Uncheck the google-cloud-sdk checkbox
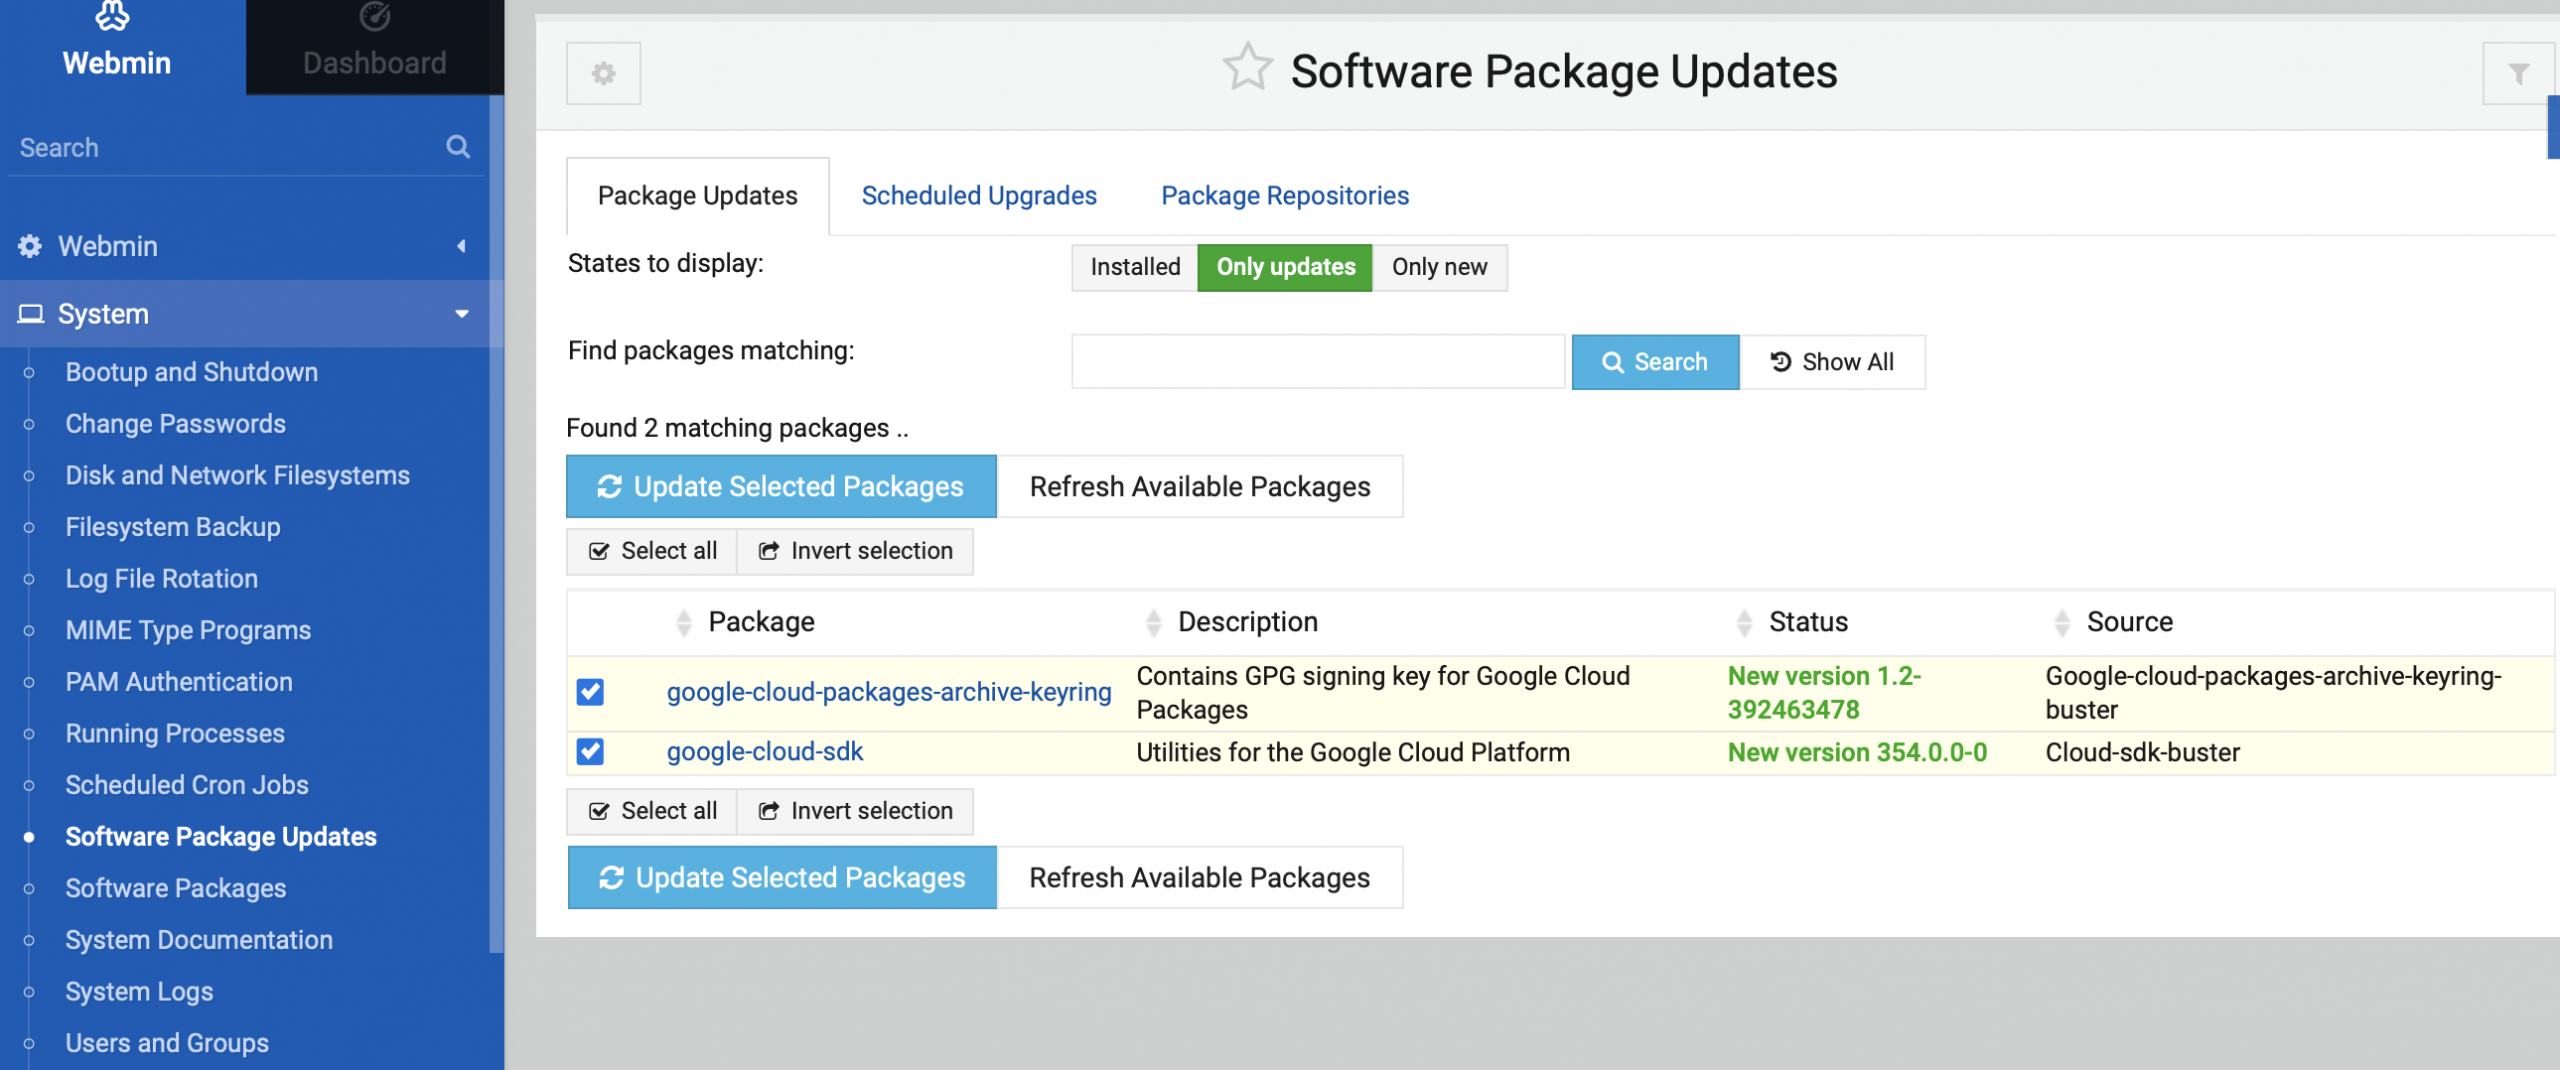The image size is (2560, 1070). click(x=590, y=751)
